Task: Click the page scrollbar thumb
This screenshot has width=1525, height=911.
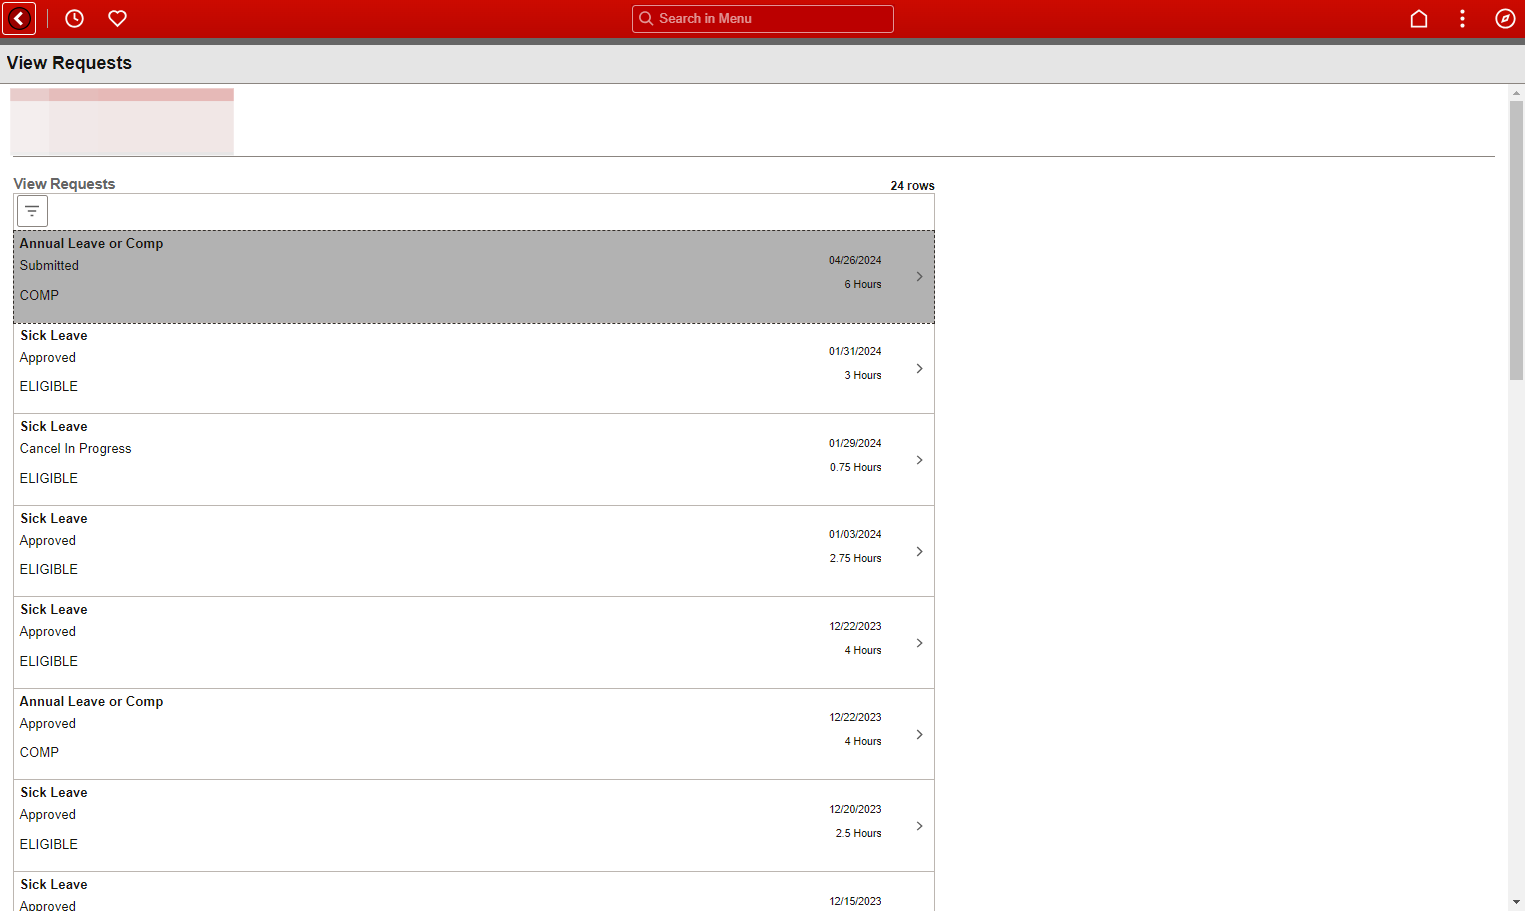Action: (1516, 240)
